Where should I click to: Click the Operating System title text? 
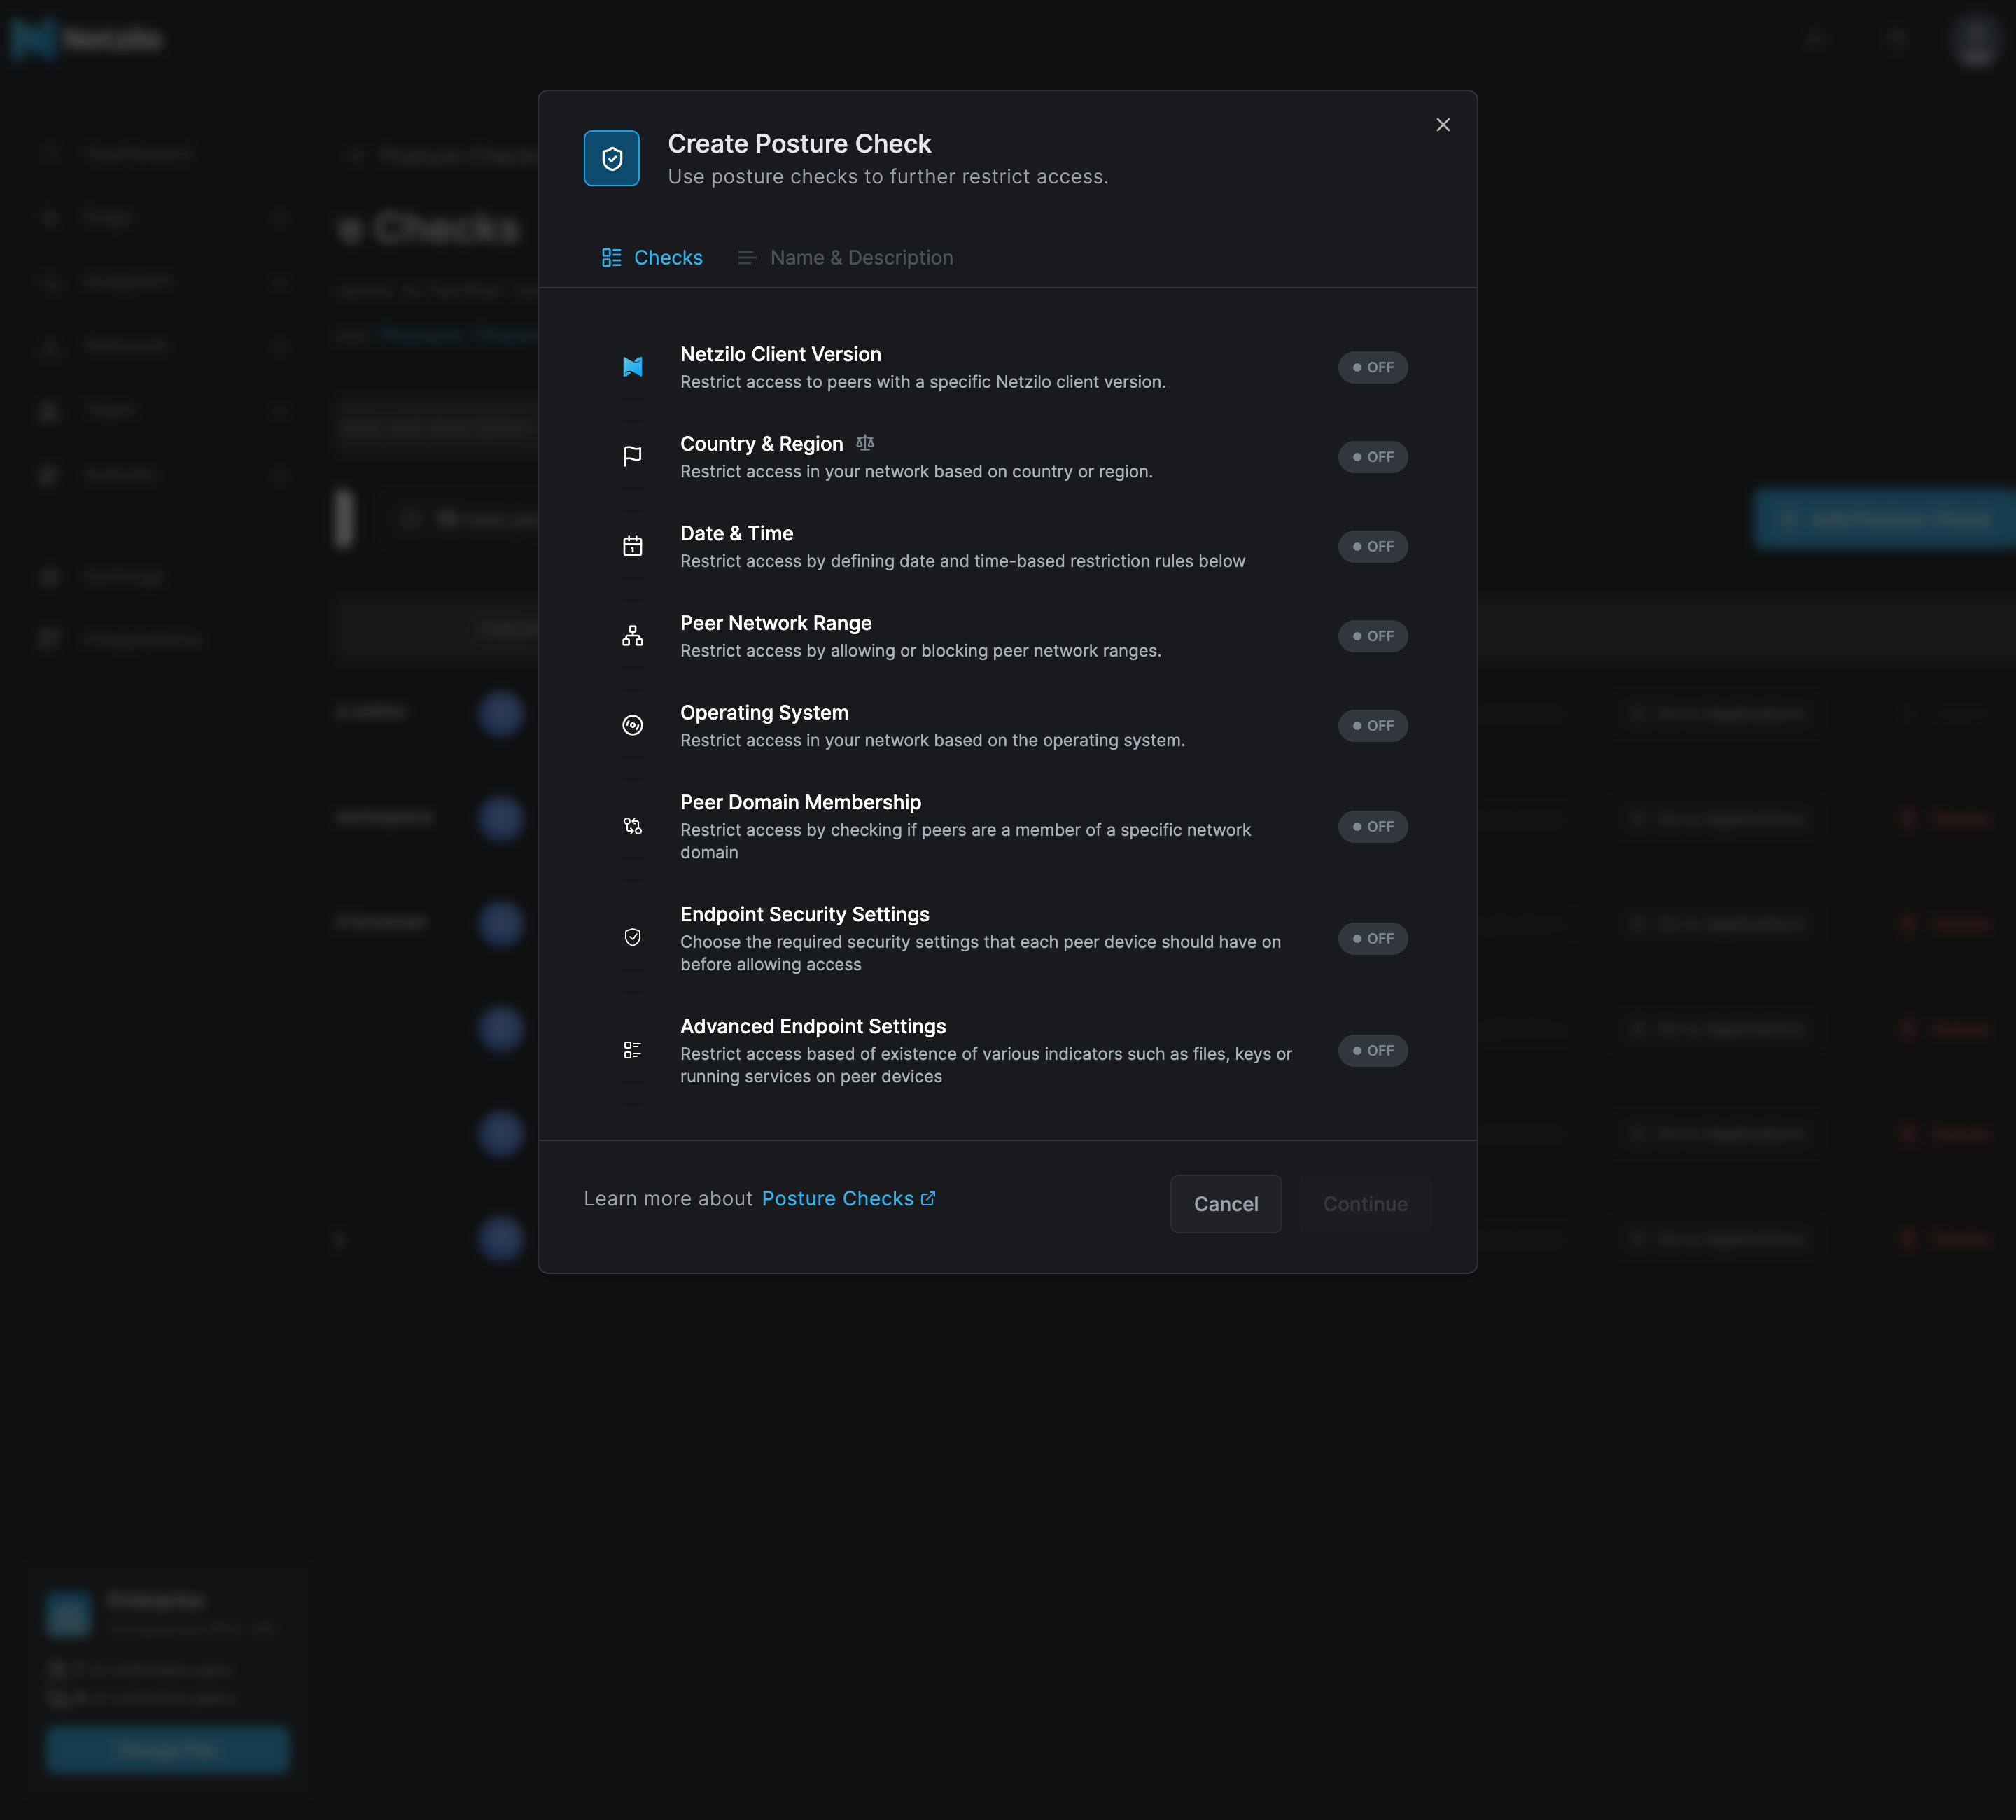click(764, 713)
